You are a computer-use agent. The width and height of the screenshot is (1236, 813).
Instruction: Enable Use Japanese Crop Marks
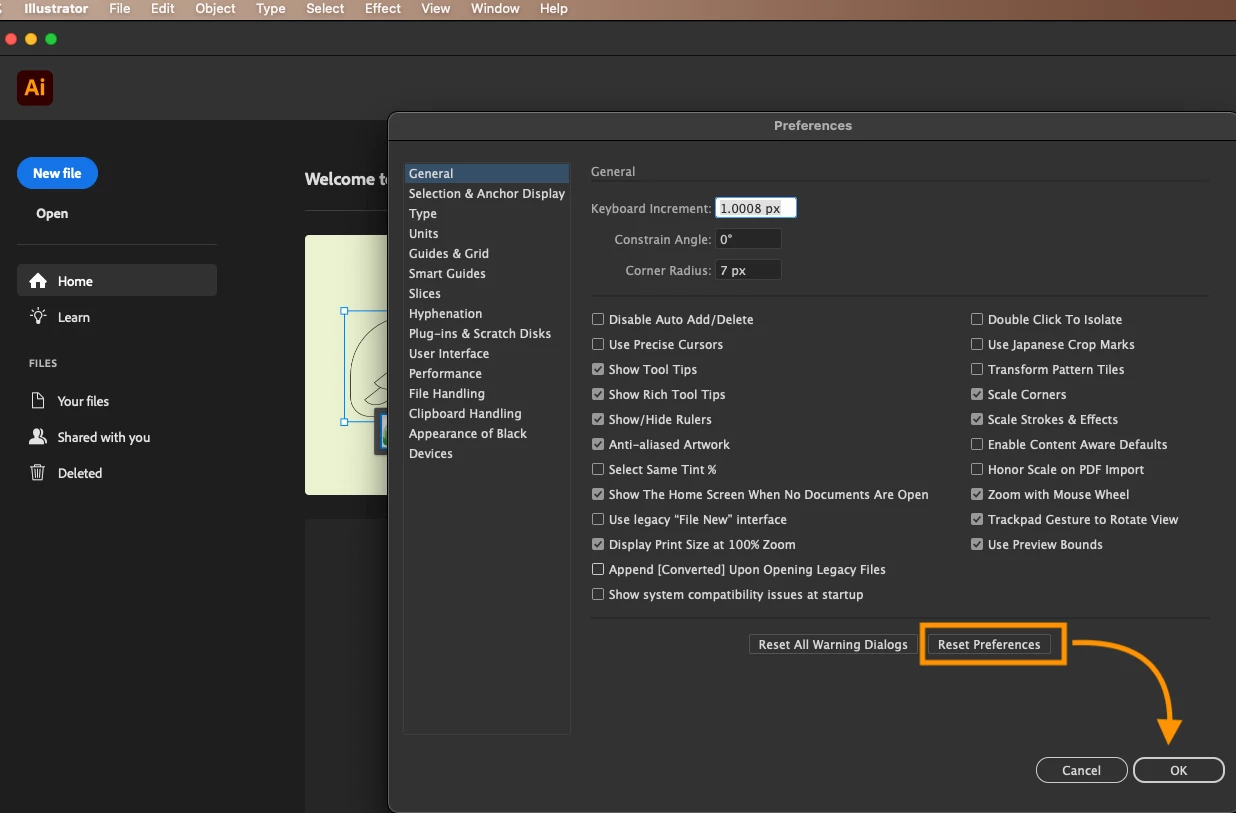pos(977,345)
